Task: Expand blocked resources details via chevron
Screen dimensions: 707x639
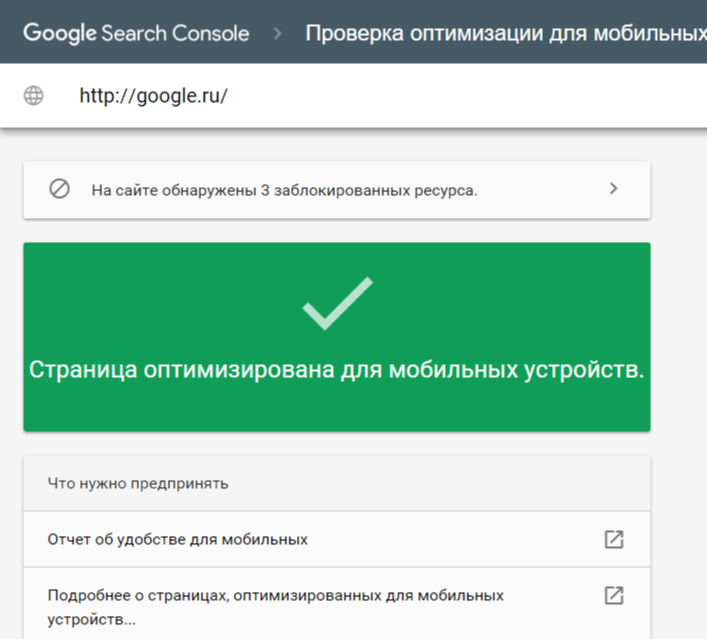Action: (x=613, y=188)
